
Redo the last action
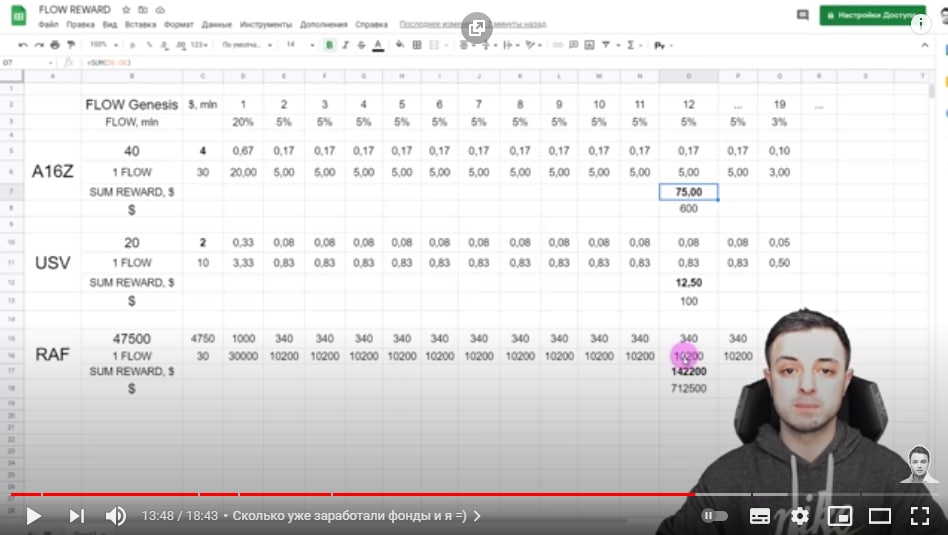pyautogui.click(x=39, y=45)
